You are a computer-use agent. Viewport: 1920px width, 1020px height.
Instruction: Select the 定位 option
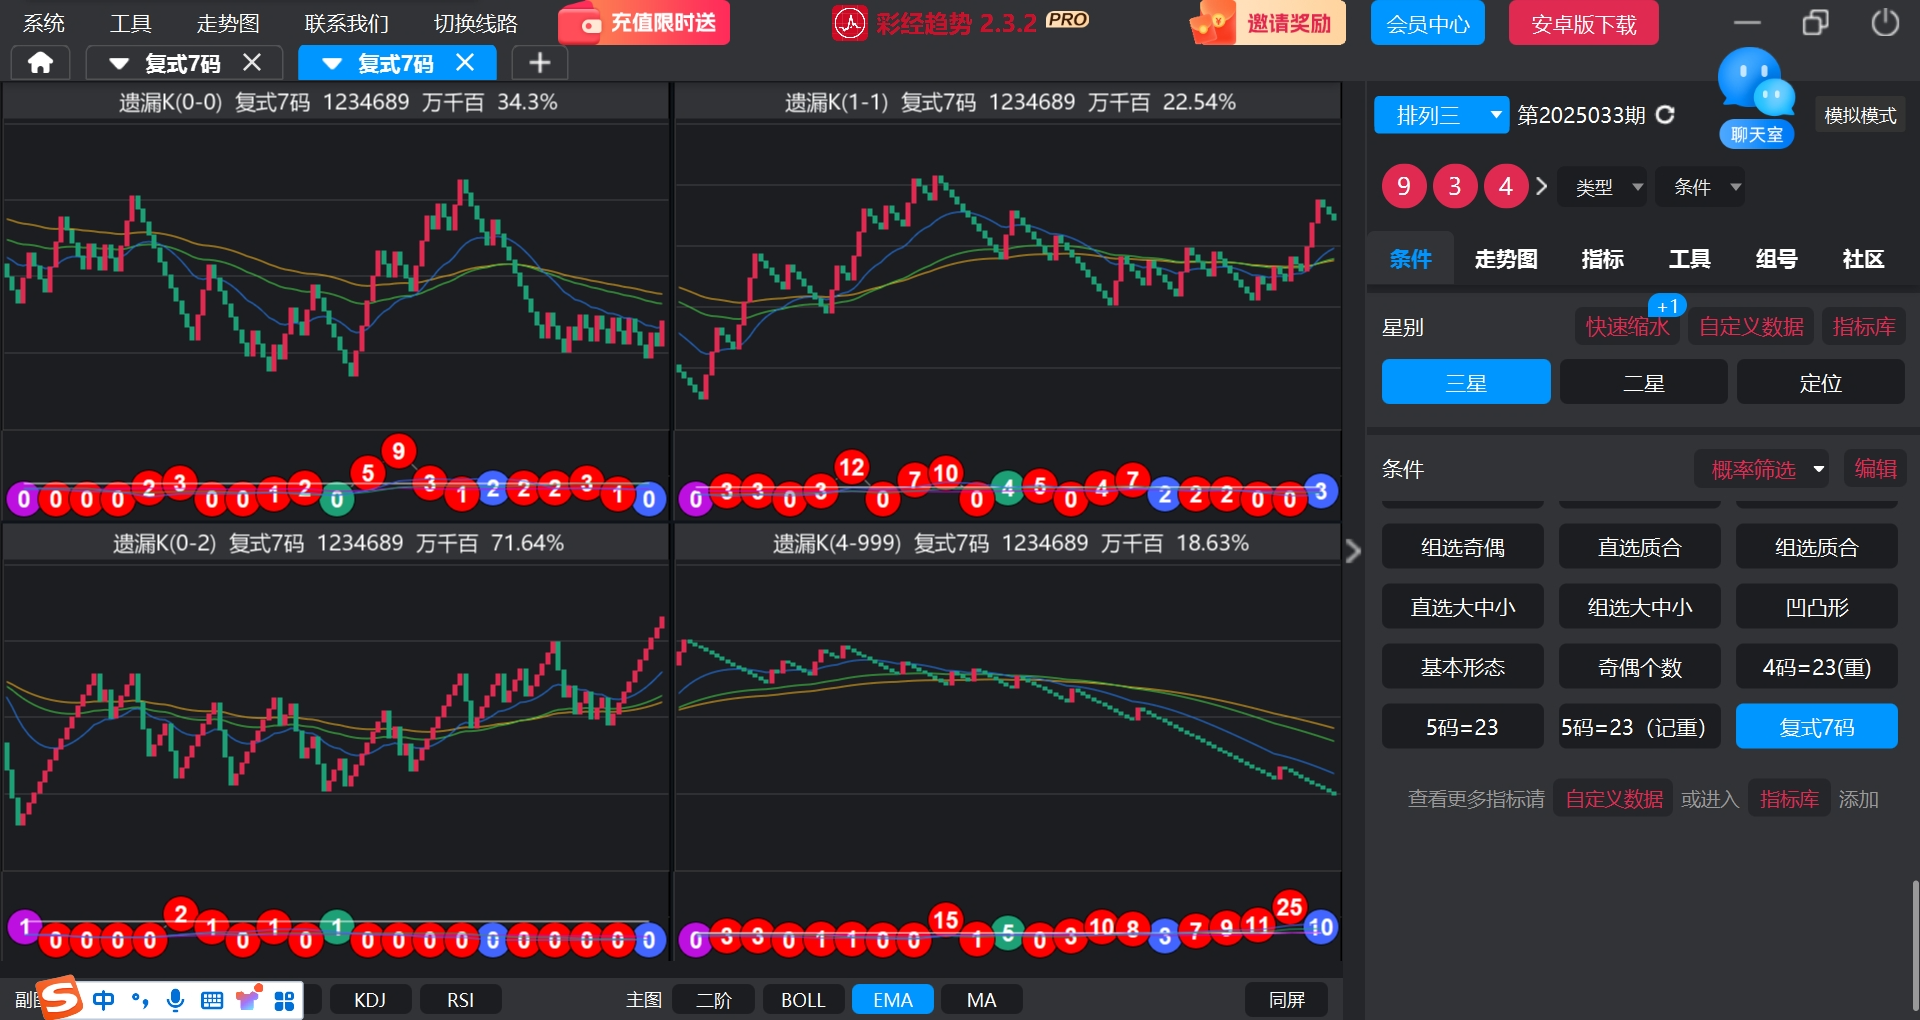1820,382
